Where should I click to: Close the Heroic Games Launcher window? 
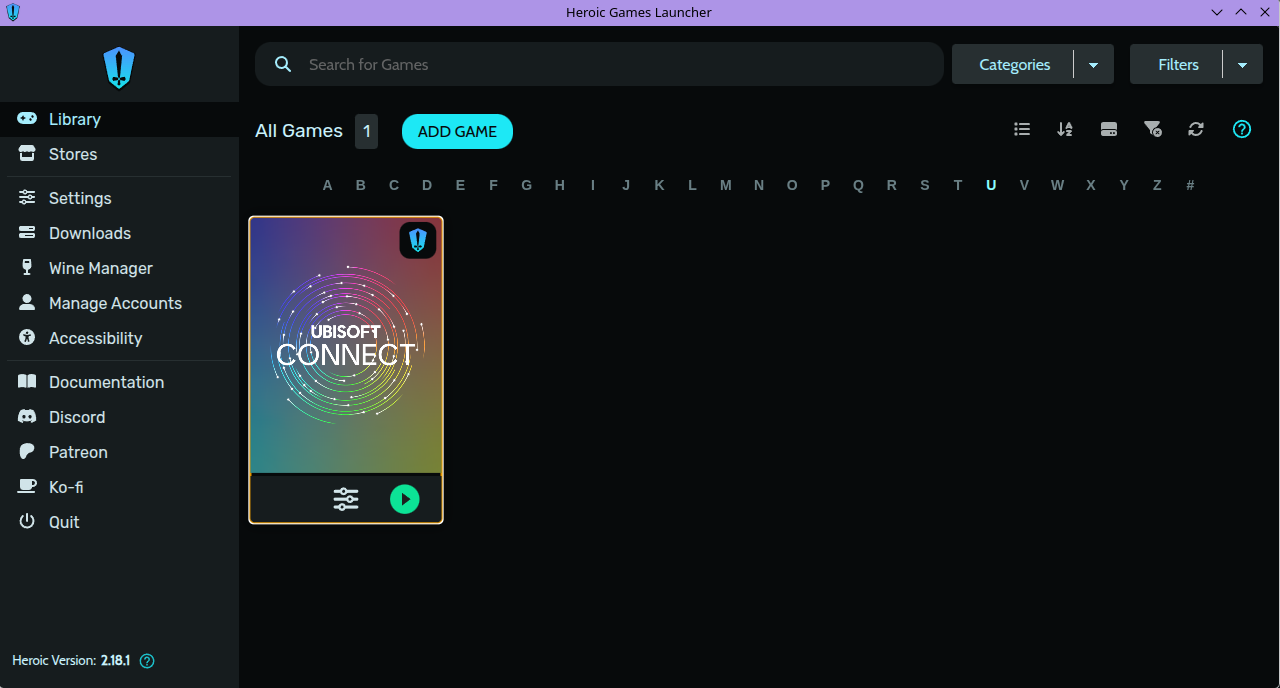1264,12
